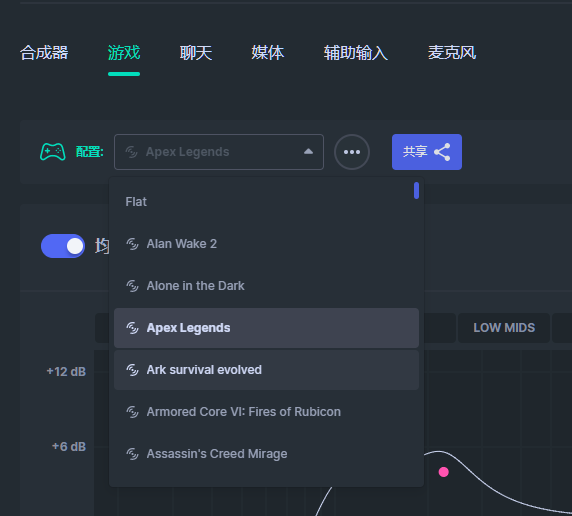Choose the Flat preset
Viewport: 572px width, 516px height.
[x=266, y=202]
